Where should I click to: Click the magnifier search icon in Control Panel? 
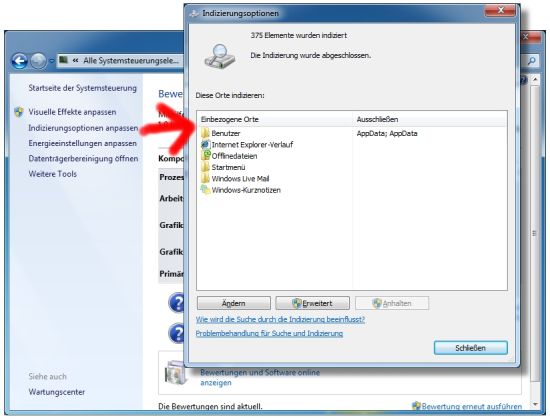coord(531,61)
